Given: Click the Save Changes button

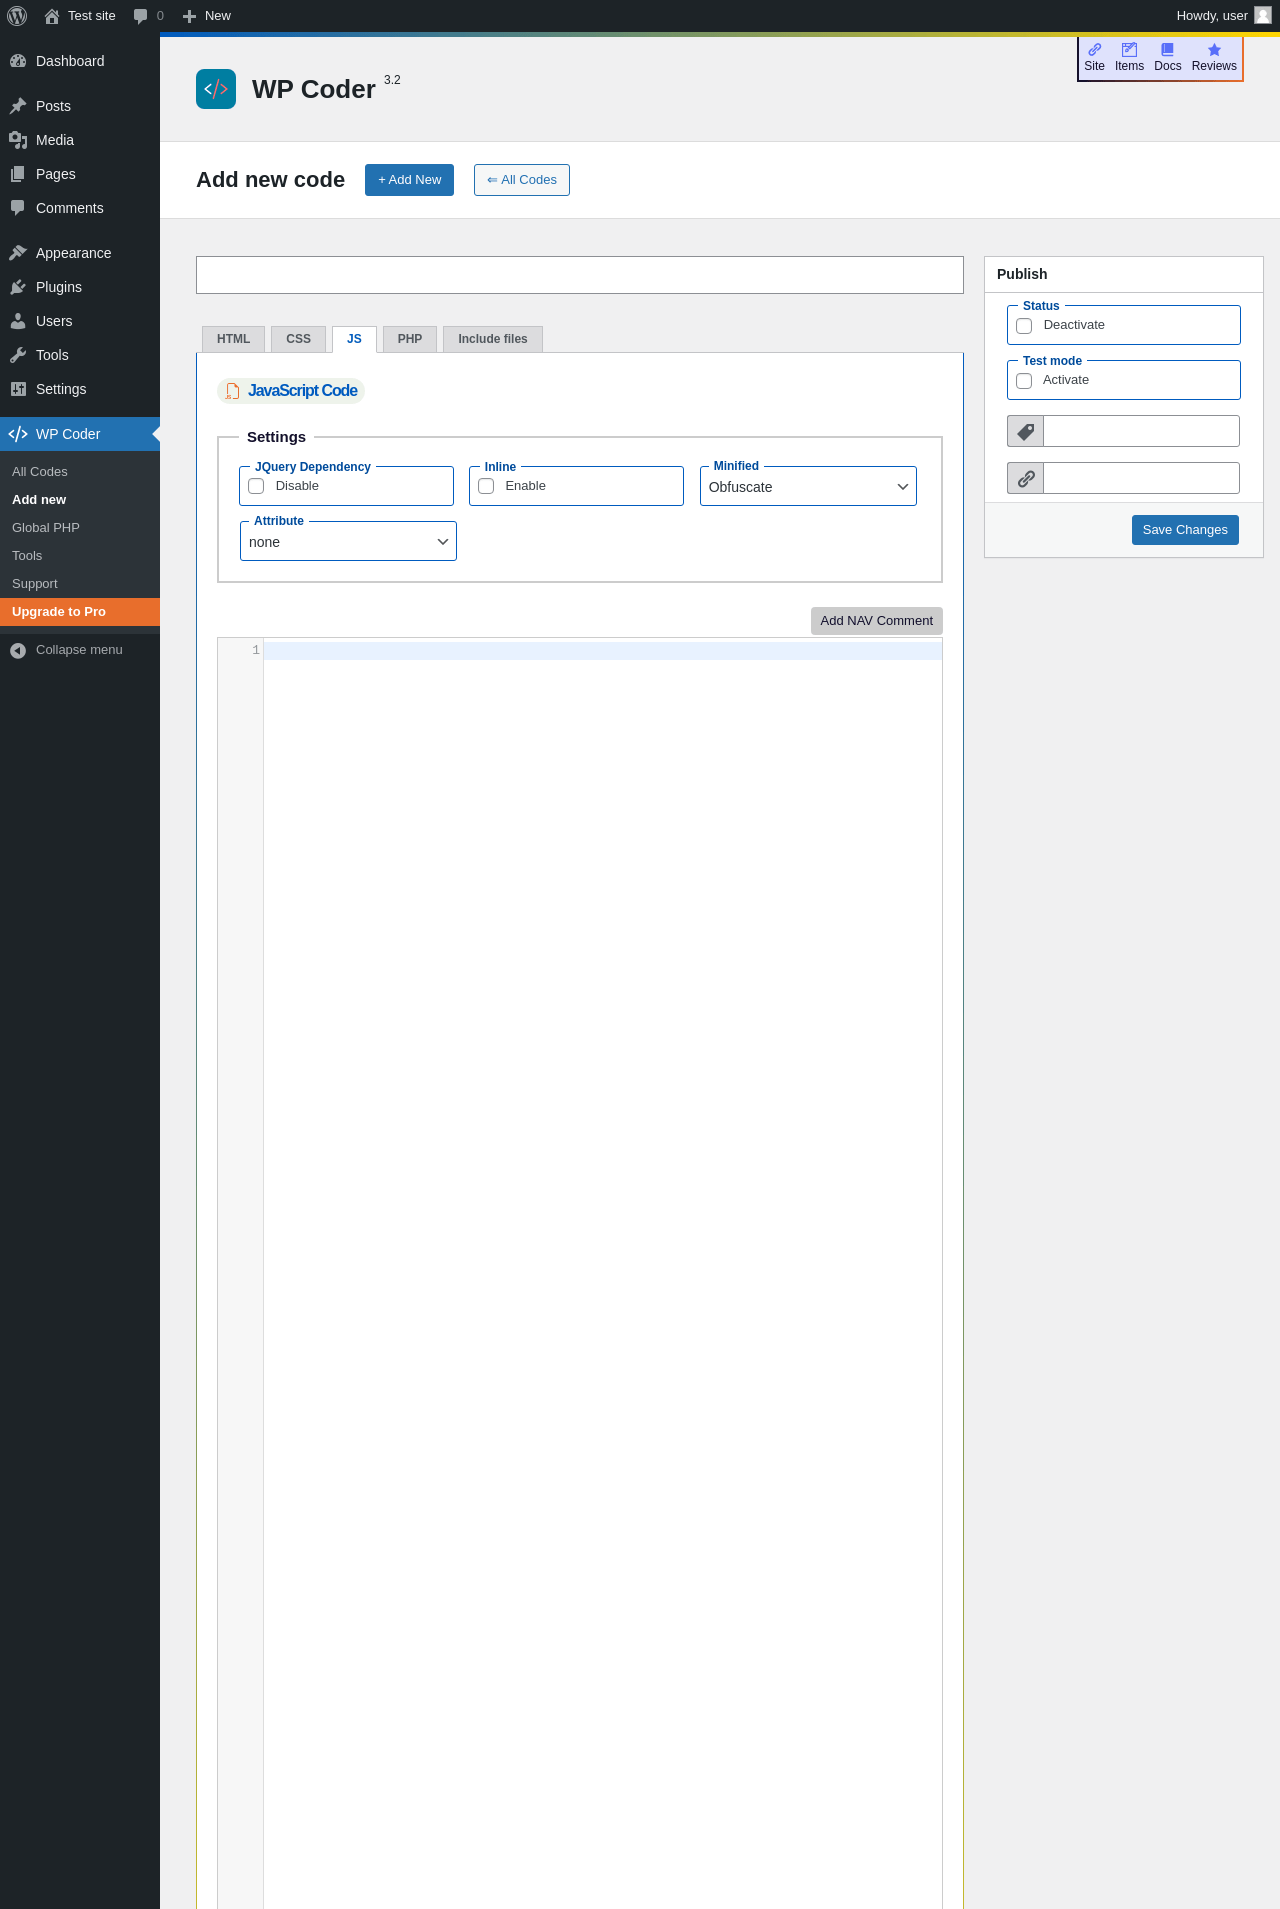Looking at the screenshot, I should 1185,530.
